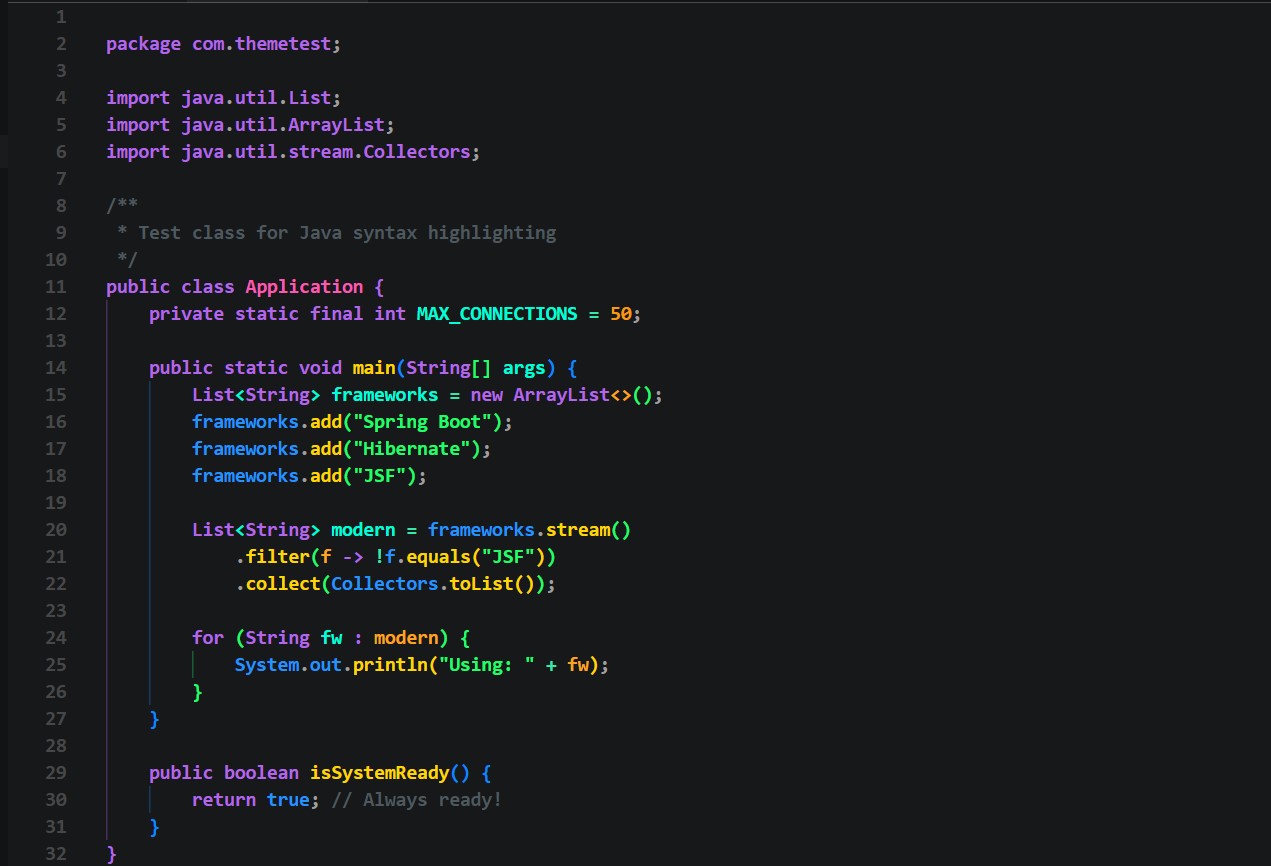Click the 'for' keyword on line 24
Screen dimensions: 1271x866
click(x=208, y=638)
